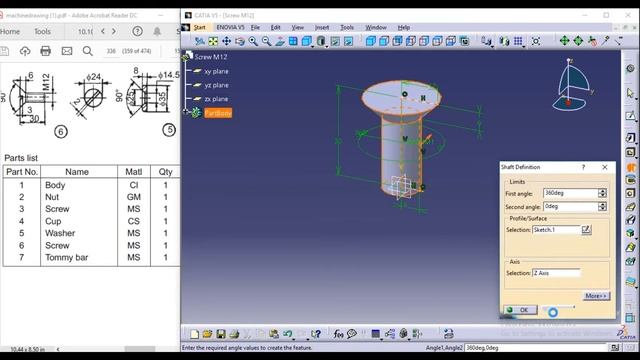Switch to Home tab in Acrobat Reader
Screen dimensions: 640x360
coord(10,31)
